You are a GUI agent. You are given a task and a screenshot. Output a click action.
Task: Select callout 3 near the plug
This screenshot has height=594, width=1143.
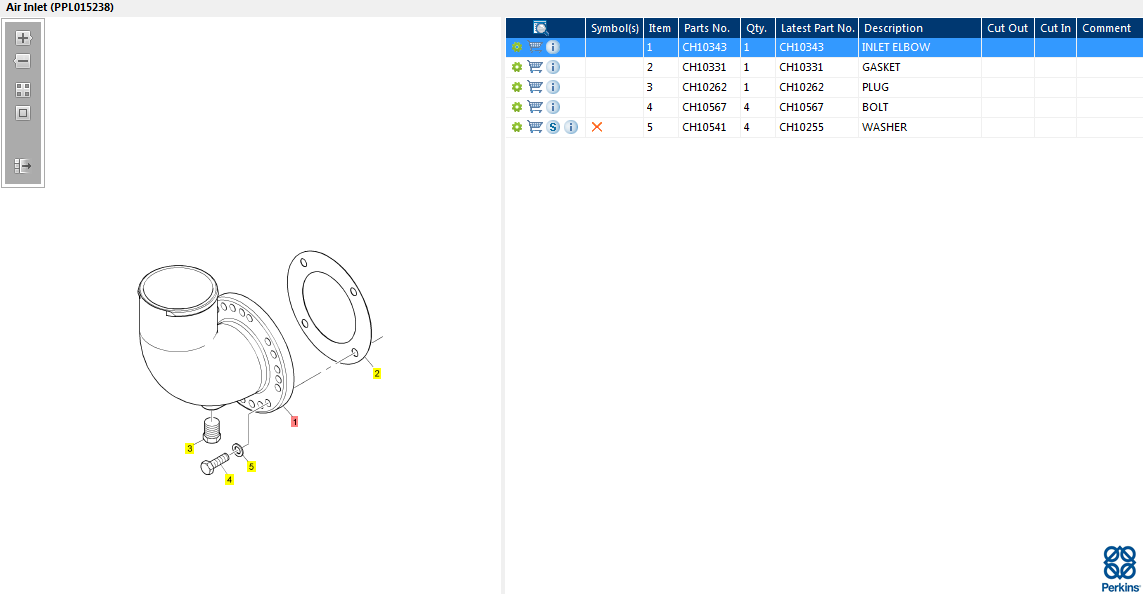pos(190,448)
